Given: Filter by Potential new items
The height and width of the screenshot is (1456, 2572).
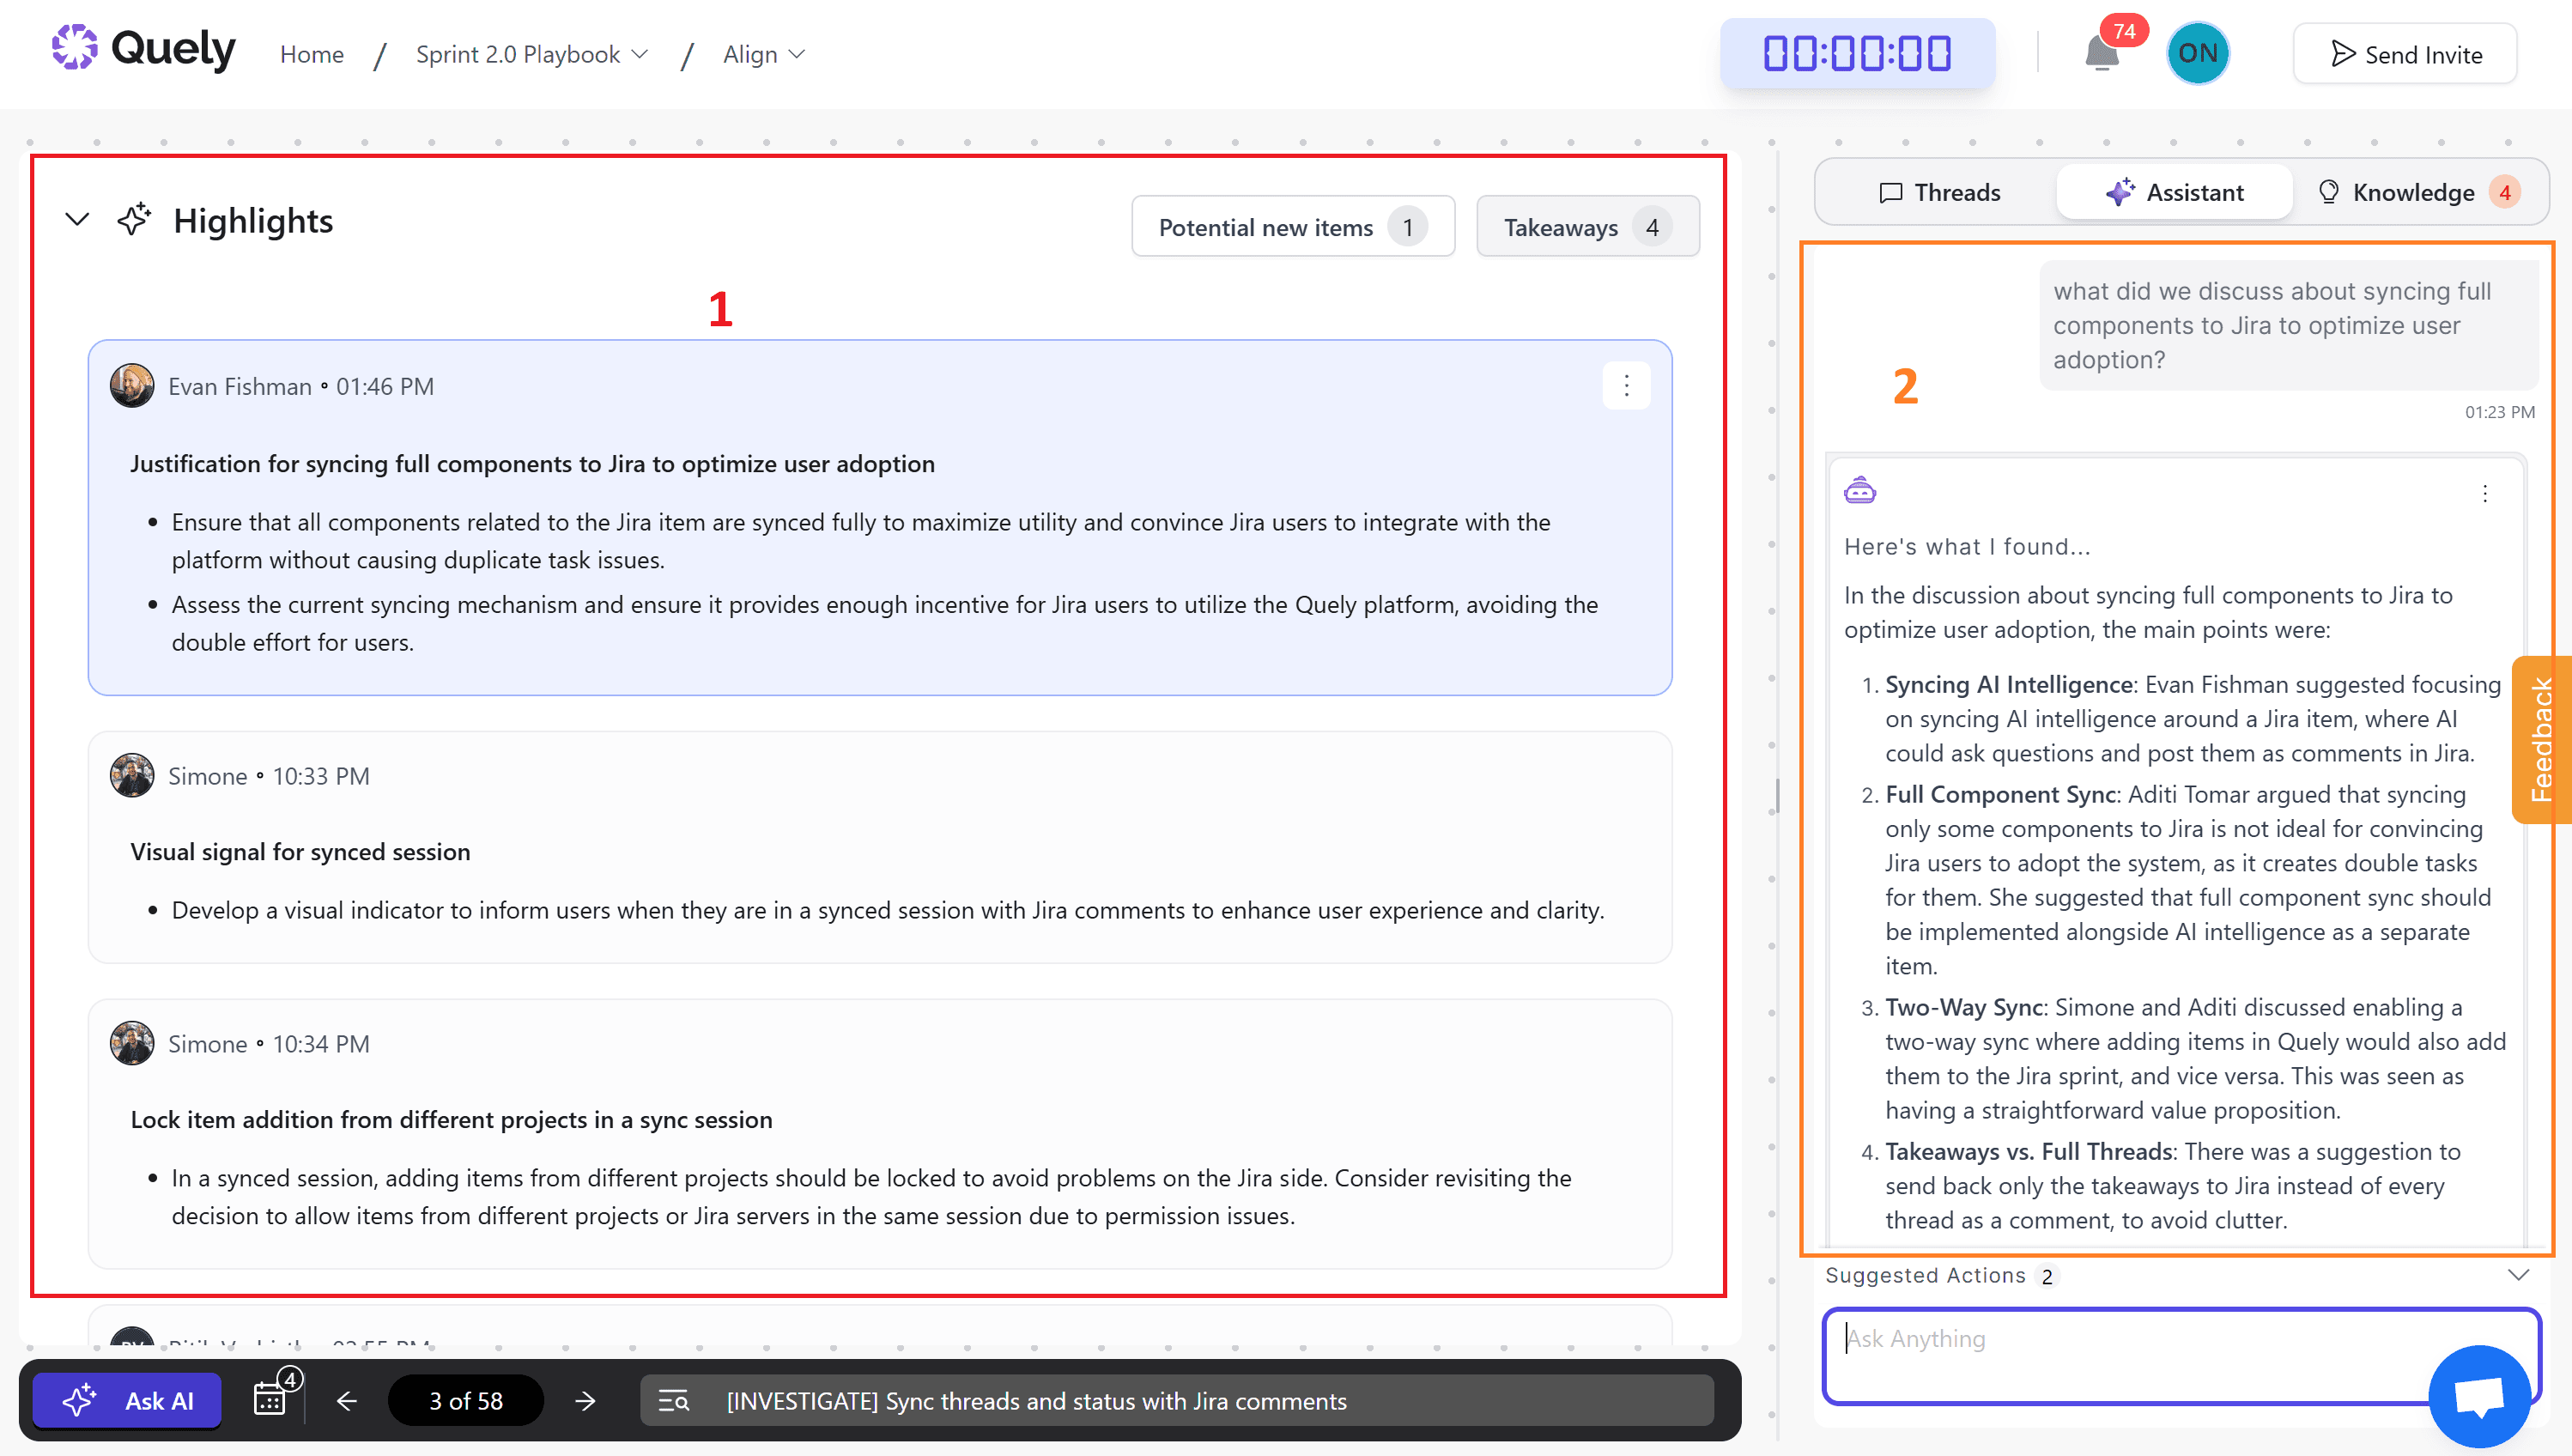Looking at the screenshot, I should [1292, 227].
